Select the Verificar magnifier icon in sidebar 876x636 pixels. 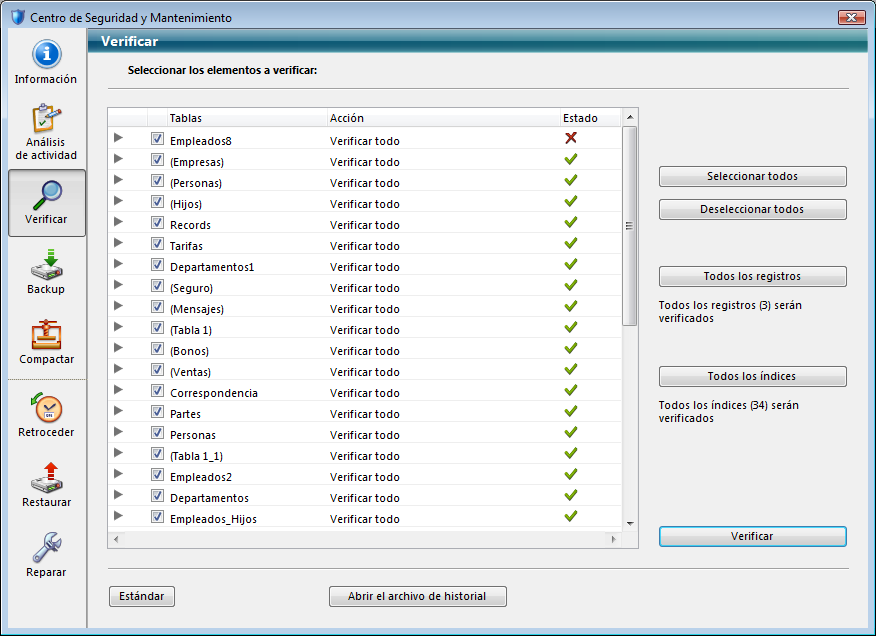[47, 195]
